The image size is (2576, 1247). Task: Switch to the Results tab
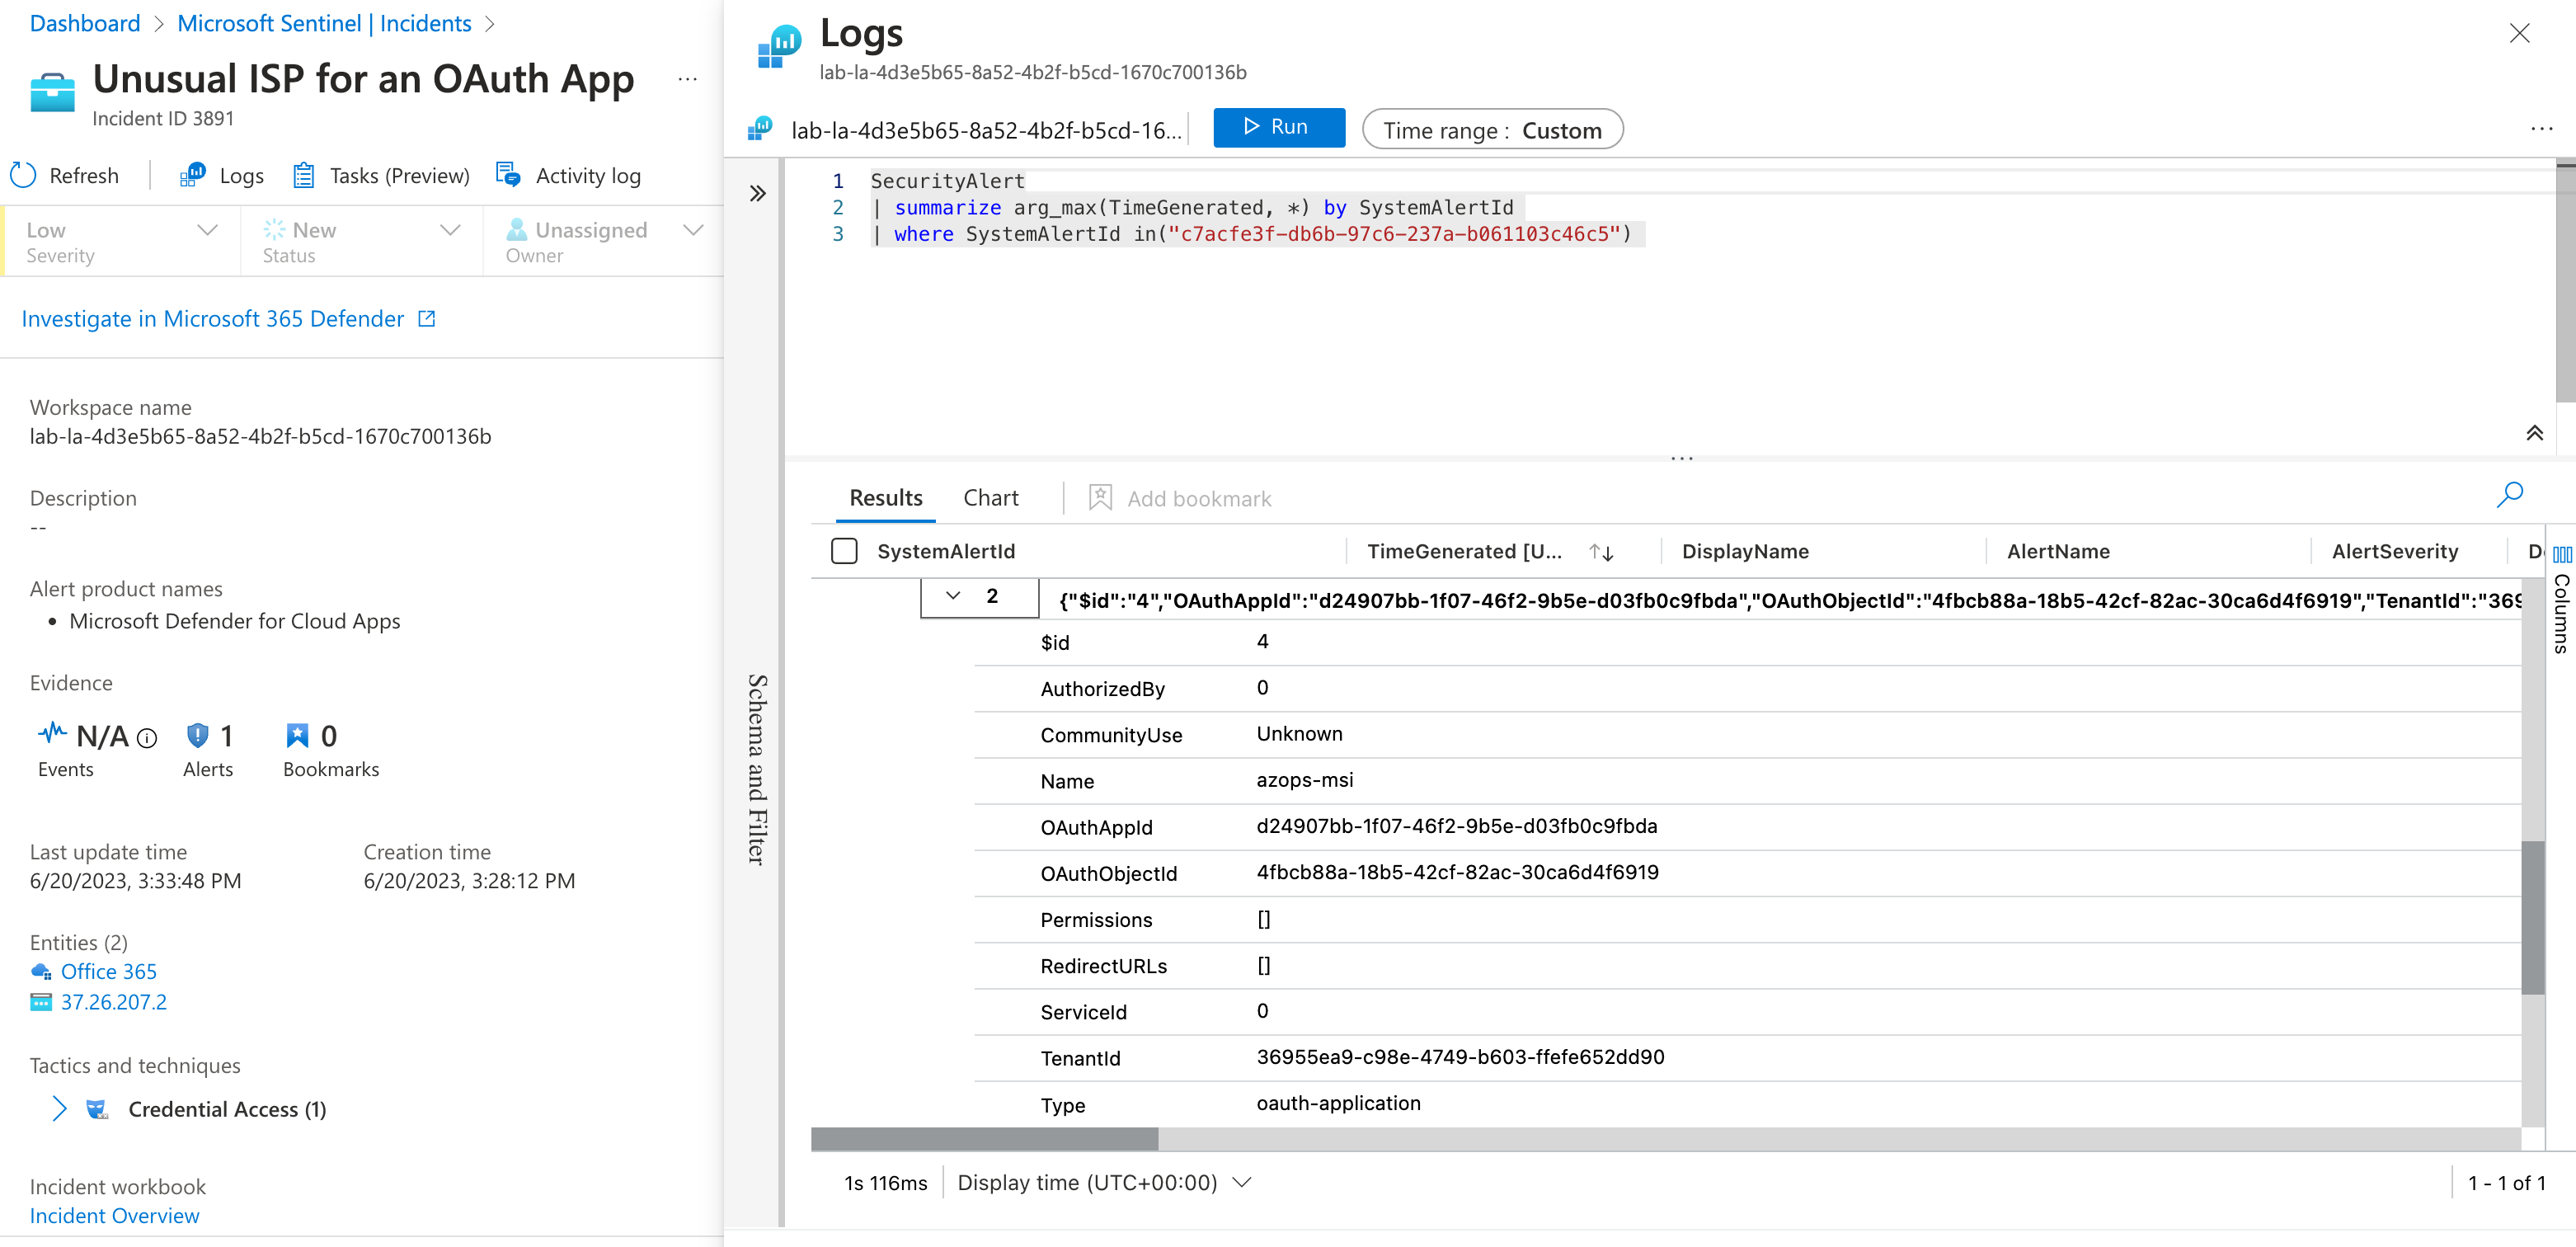(886, 498)
